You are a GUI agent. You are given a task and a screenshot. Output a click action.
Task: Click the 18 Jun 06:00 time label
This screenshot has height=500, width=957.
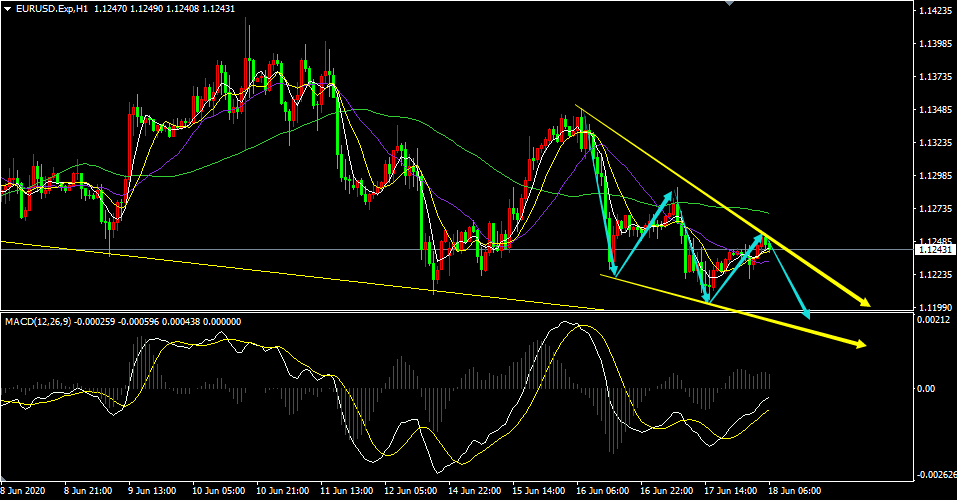point(797,492)
